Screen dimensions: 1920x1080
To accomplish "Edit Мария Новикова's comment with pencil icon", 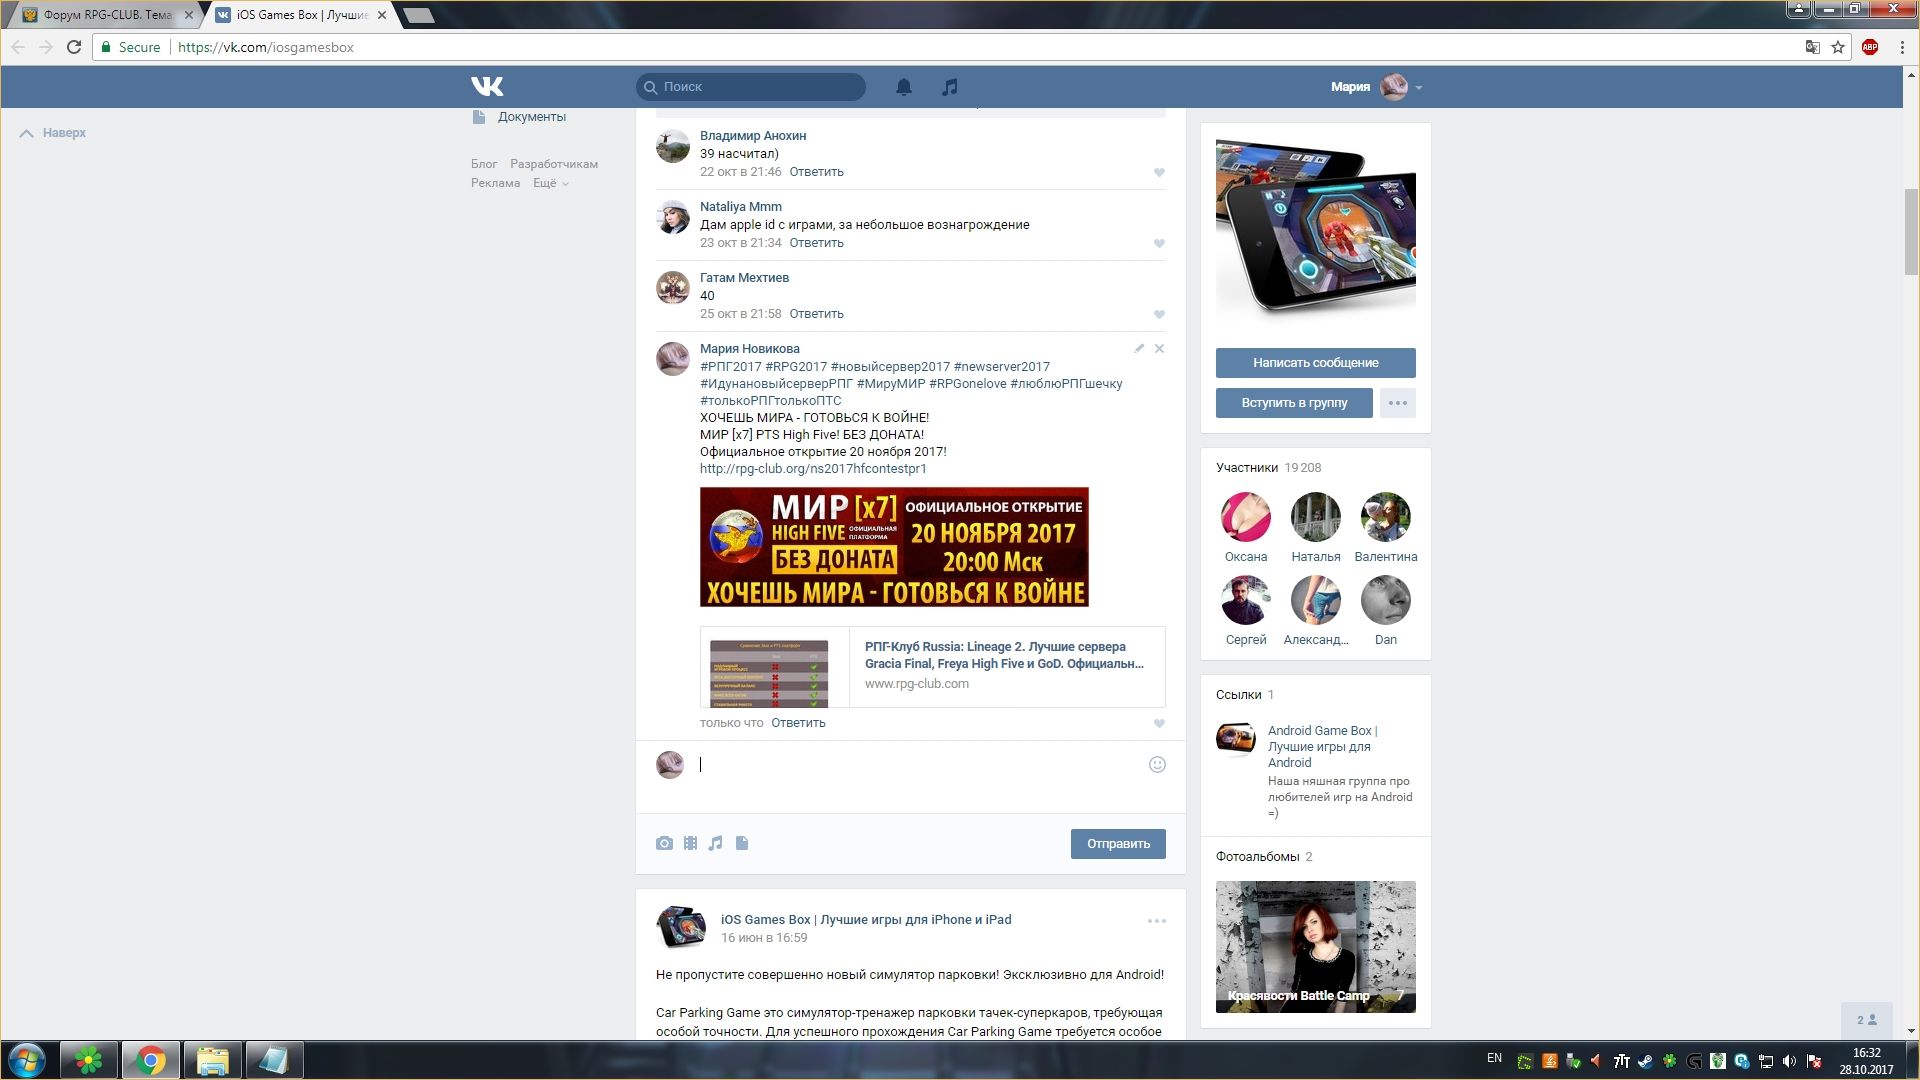I will coord(1139,349).
